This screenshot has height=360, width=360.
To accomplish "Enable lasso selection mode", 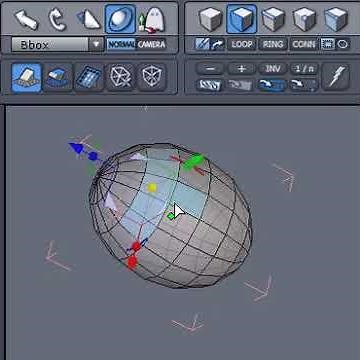I will pos(343,44).
